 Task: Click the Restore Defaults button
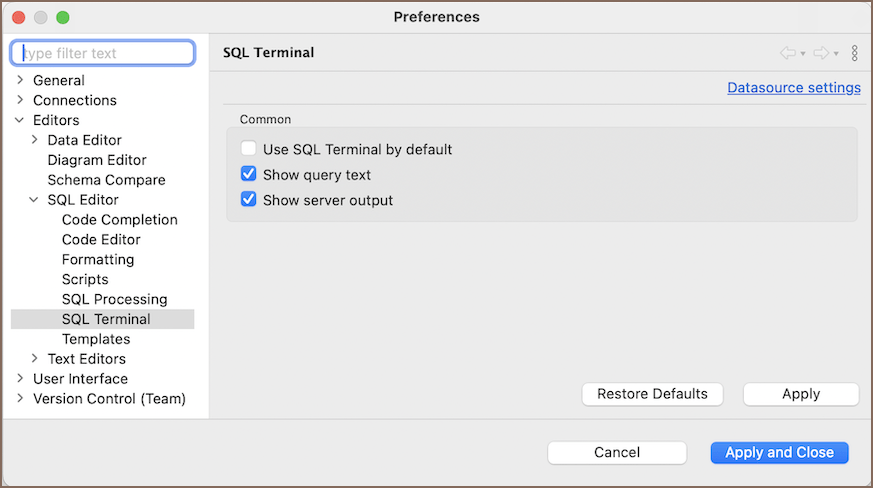(x=652, y=394)
